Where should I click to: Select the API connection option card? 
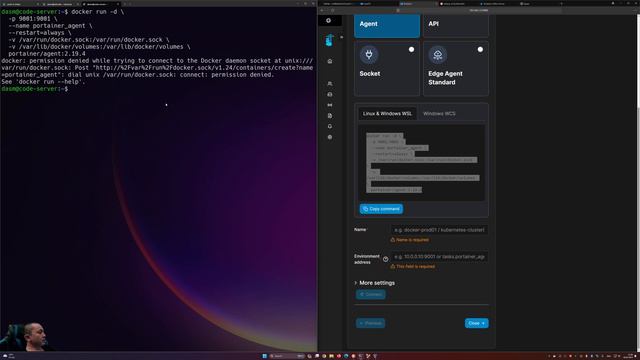[456, 26]
